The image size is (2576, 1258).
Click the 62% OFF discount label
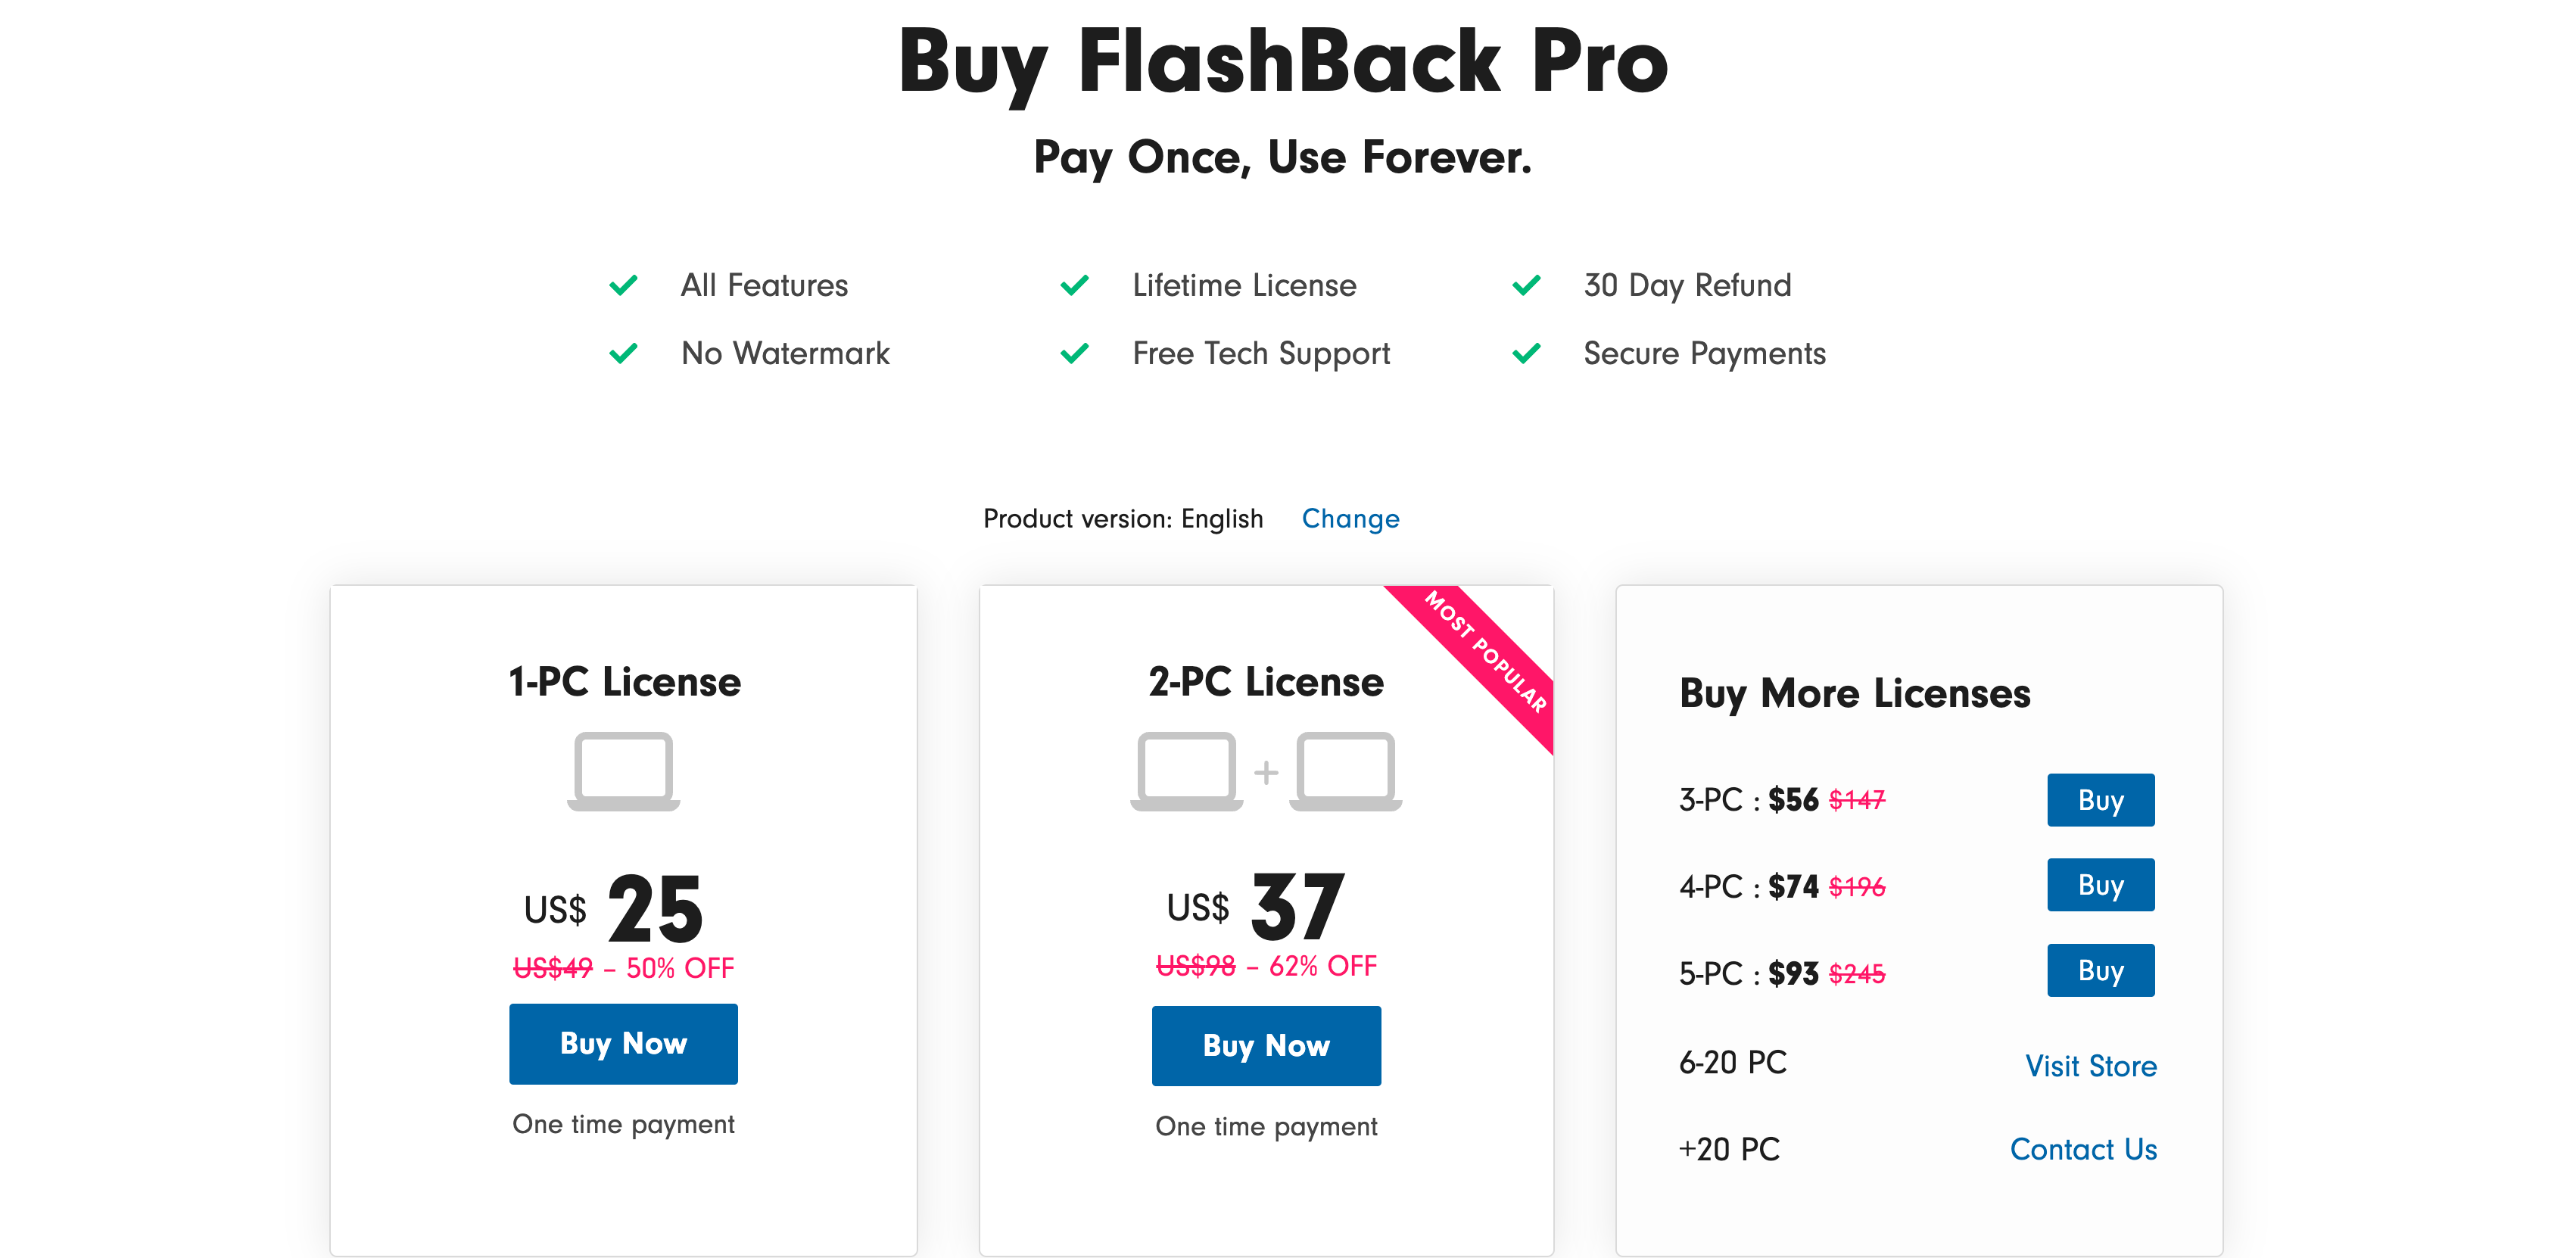[x=1322, y=966]
